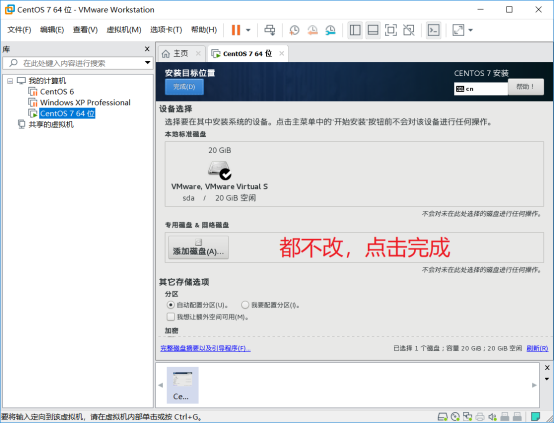Toggle the thumbnail bar view

373,30
